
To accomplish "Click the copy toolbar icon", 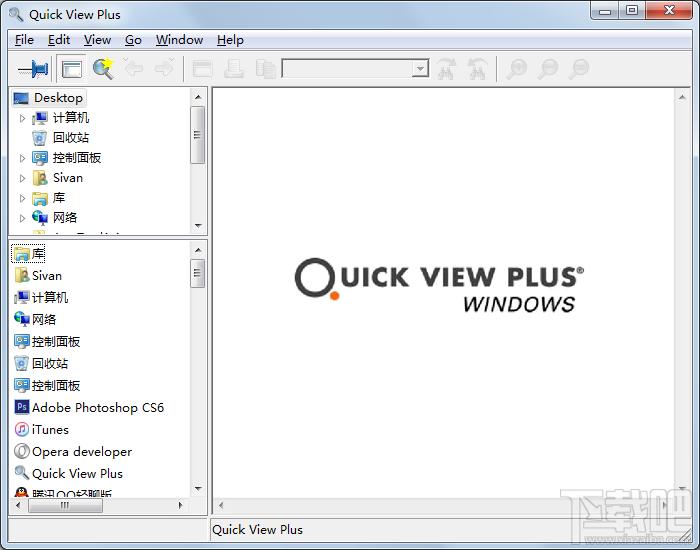I will click(266, 69).
